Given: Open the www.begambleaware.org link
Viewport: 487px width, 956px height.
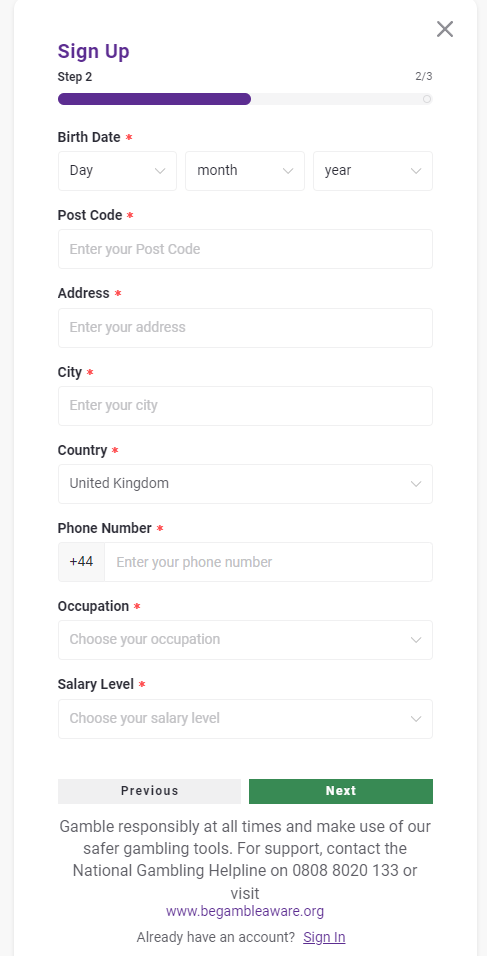Looking at the screenshot, I should 245,911.
